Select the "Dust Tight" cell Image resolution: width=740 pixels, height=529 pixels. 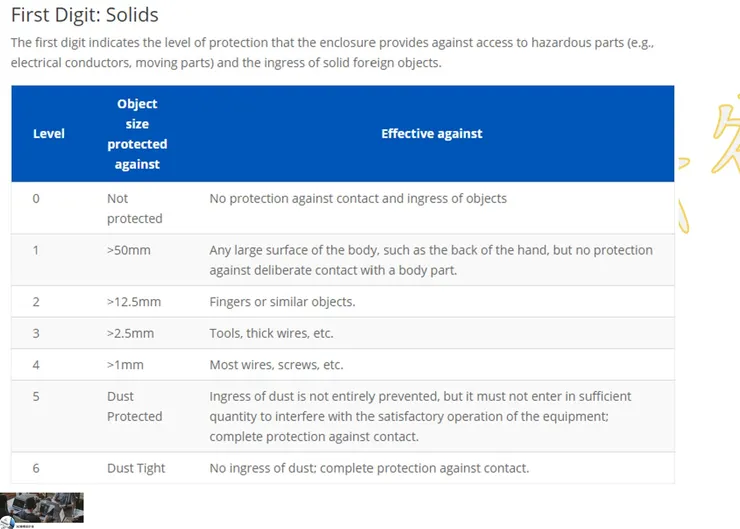click(x=136, y=468)
